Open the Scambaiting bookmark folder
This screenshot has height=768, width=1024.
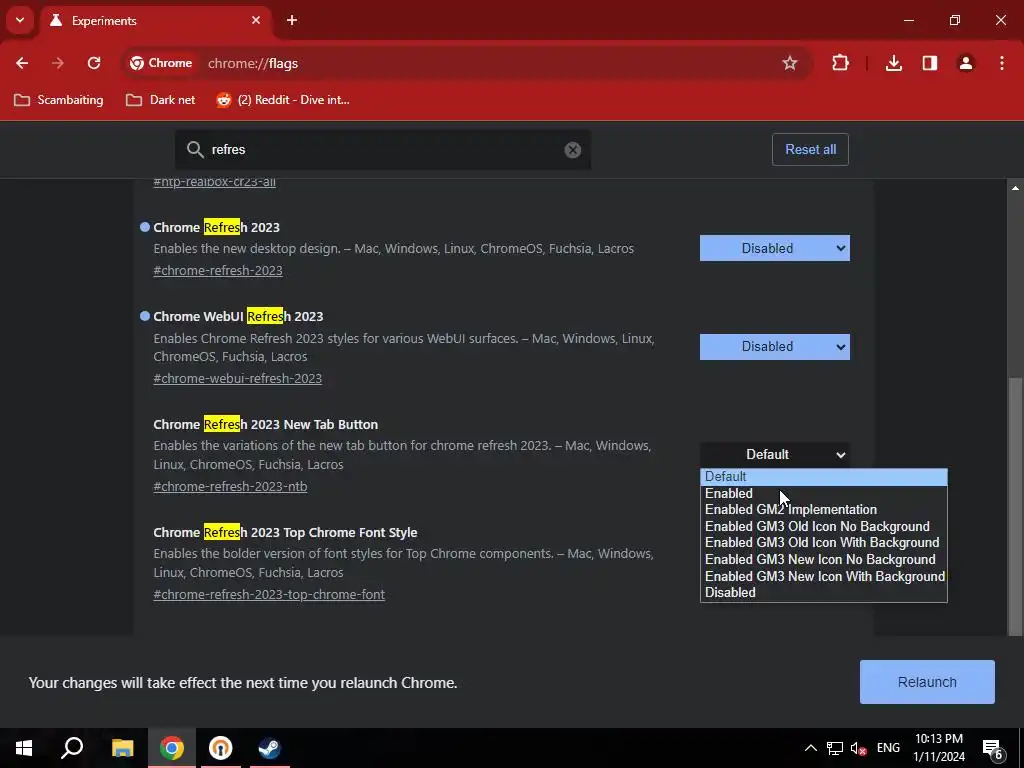[59, 100]
